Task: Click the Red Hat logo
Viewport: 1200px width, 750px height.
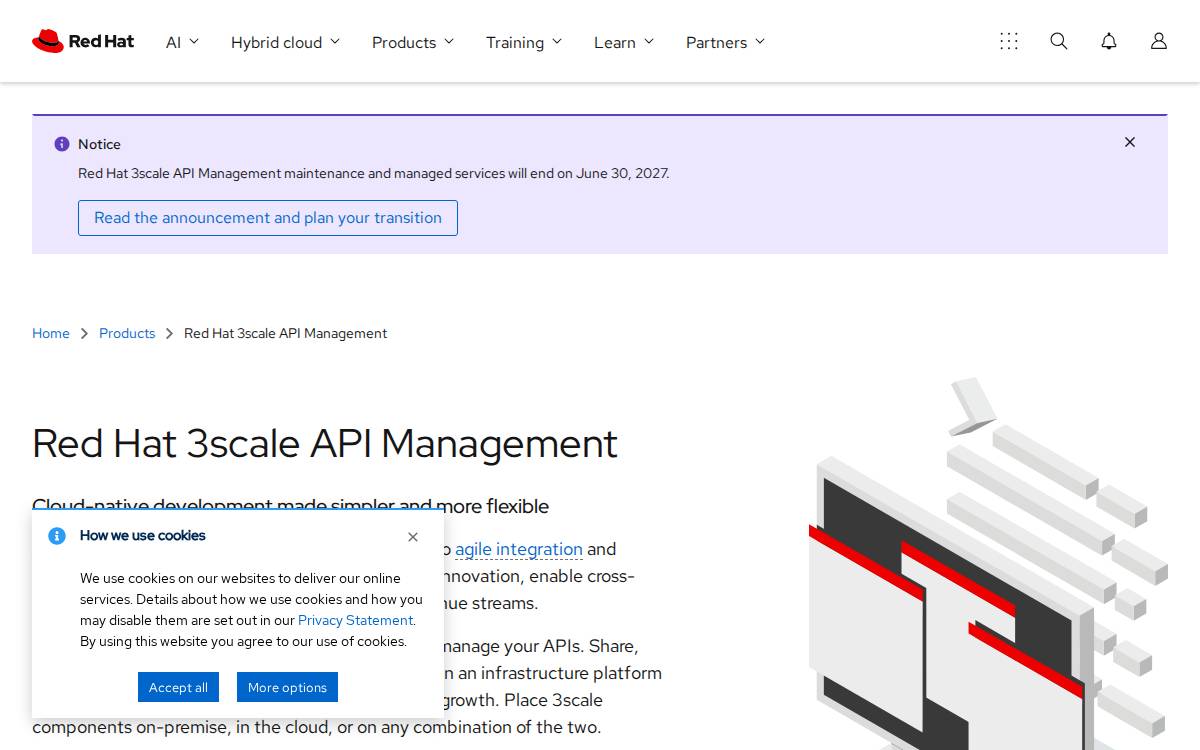Action: [83, 41]
